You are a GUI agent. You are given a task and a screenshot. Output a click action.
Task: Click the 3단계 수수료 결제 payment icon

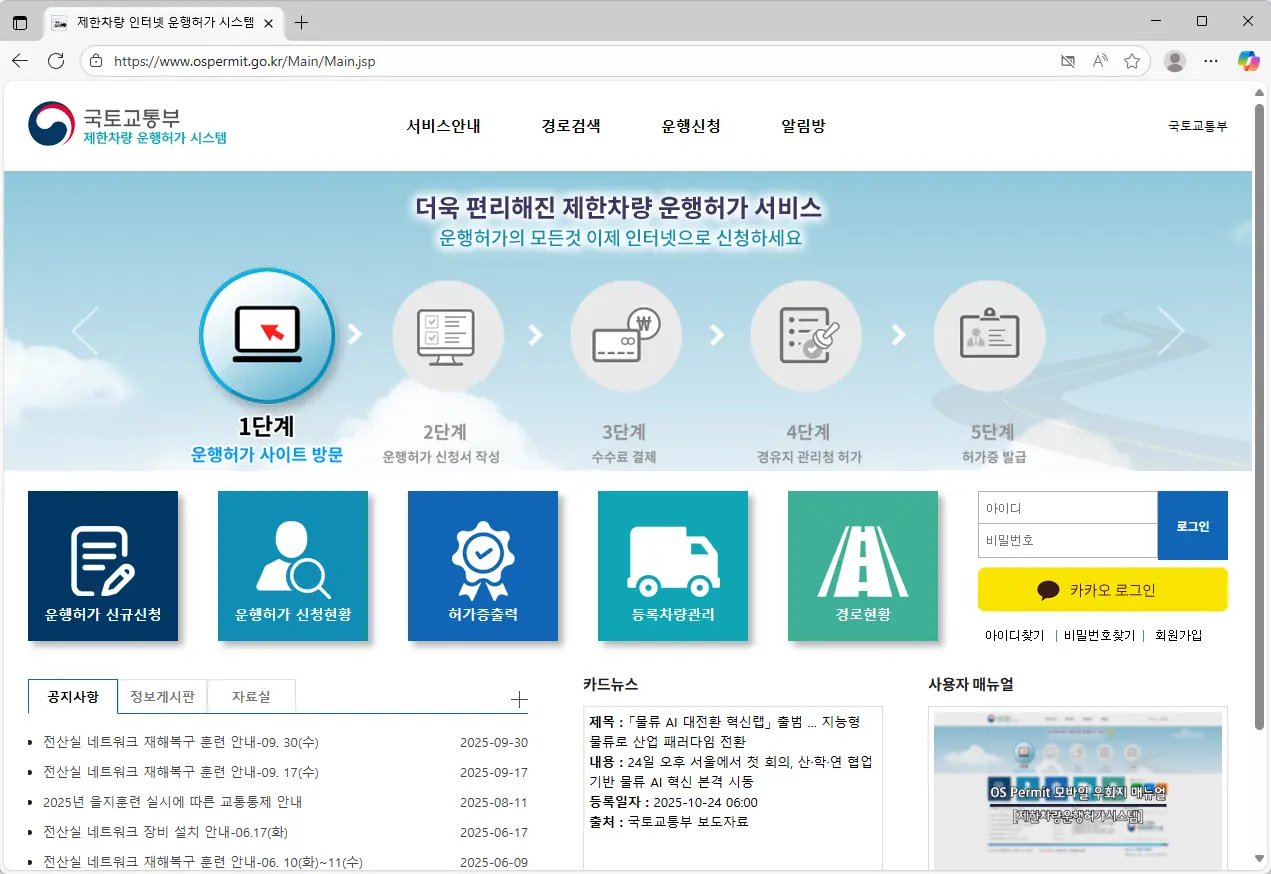pos(627,335)
